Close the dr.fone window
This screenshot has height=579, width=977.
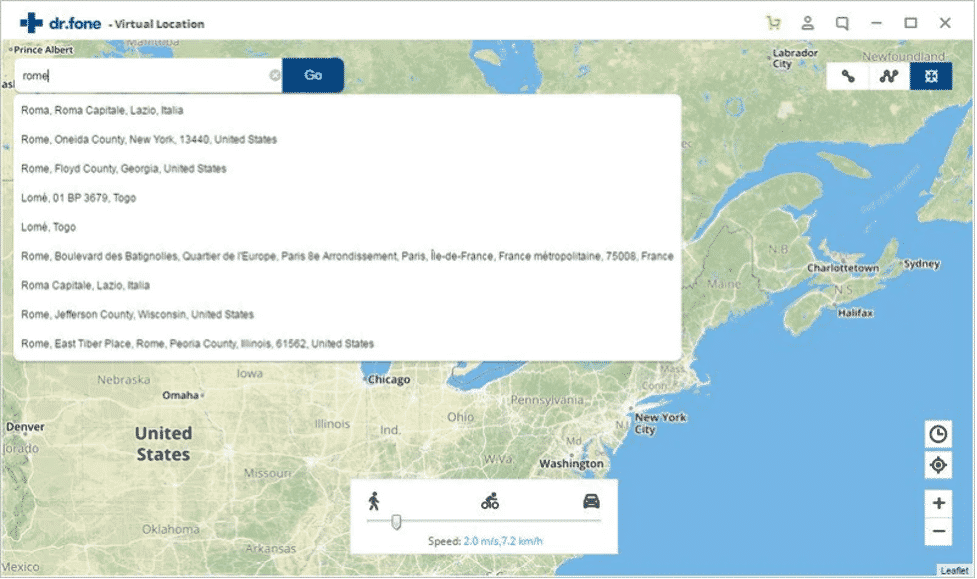[945, 24]
